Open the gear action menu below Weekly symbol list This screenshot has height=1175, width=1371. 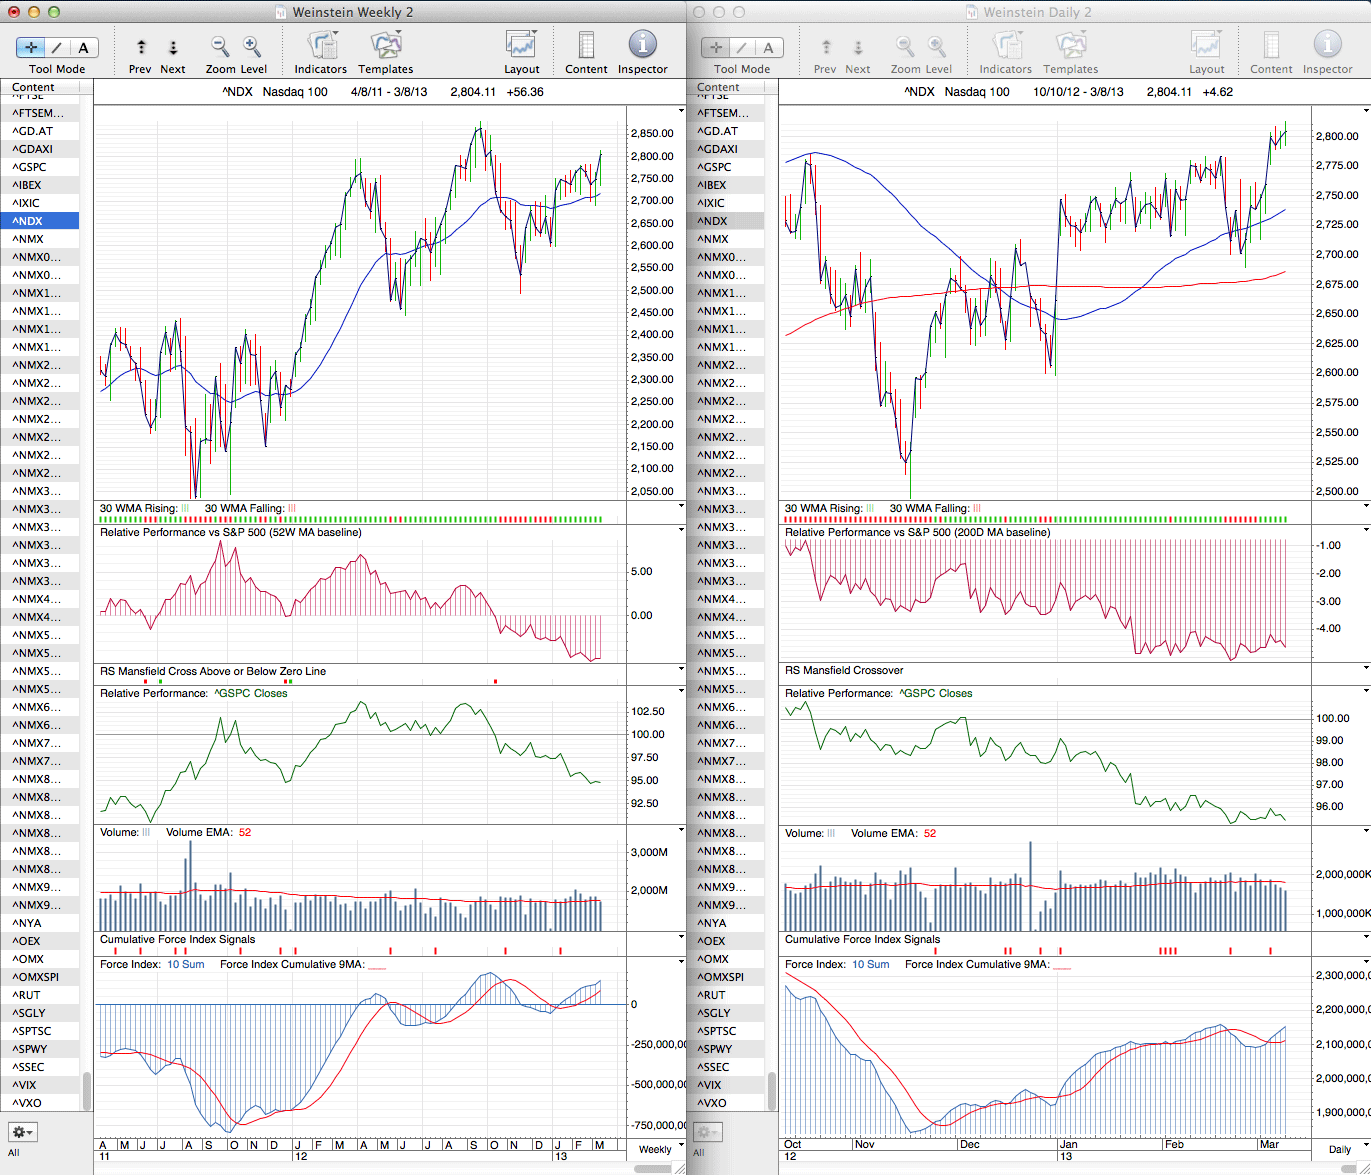pyautogui.click(x=23, y=1132)
